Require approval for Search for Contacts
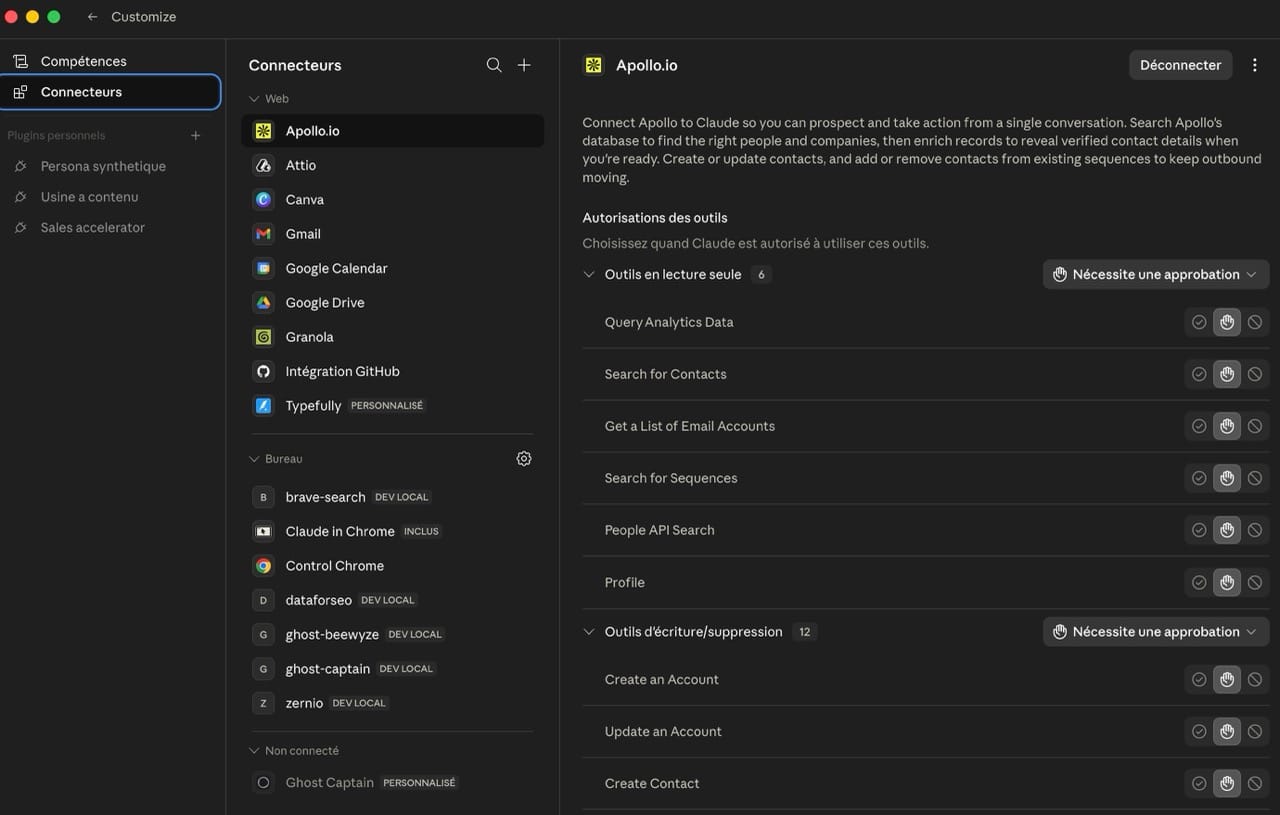 [x=1227, y=374]
